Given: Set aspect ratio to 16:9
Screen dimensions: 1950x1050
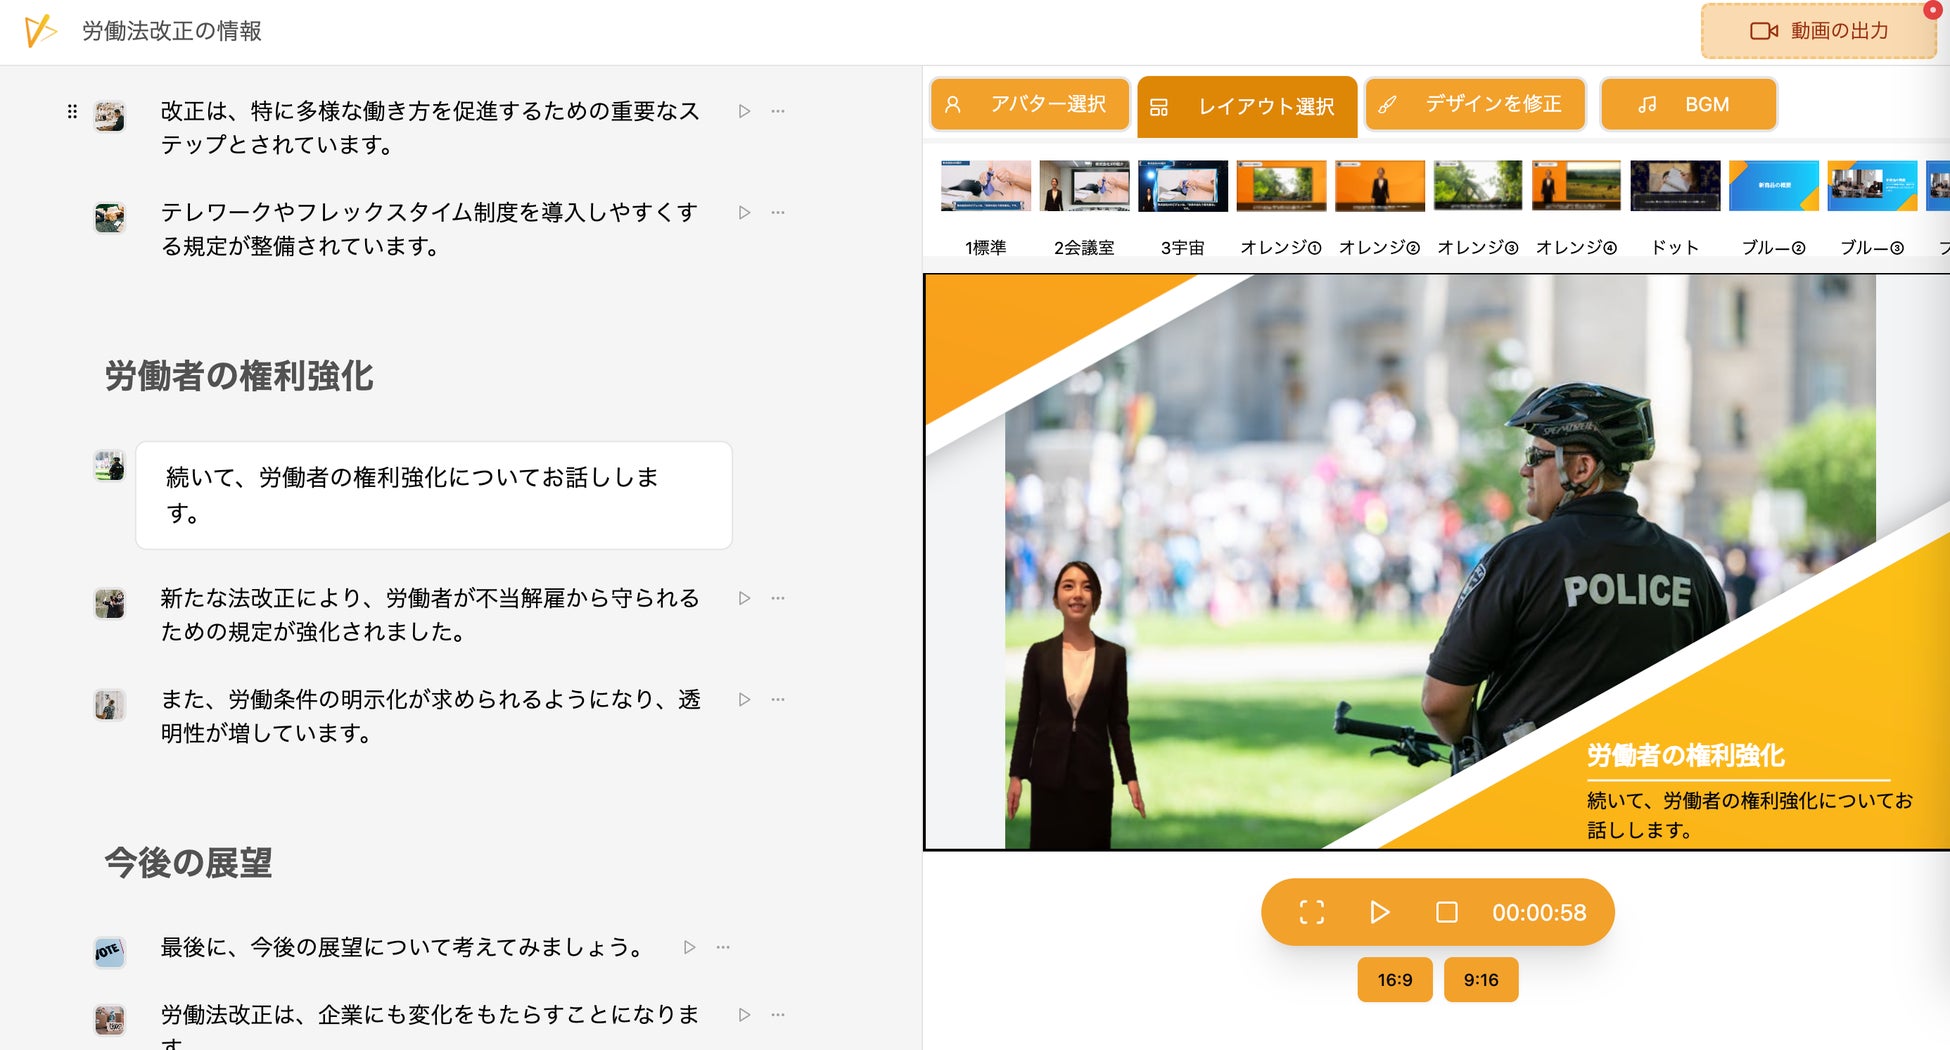Looking at the screenshot, I should [1395, 980].
